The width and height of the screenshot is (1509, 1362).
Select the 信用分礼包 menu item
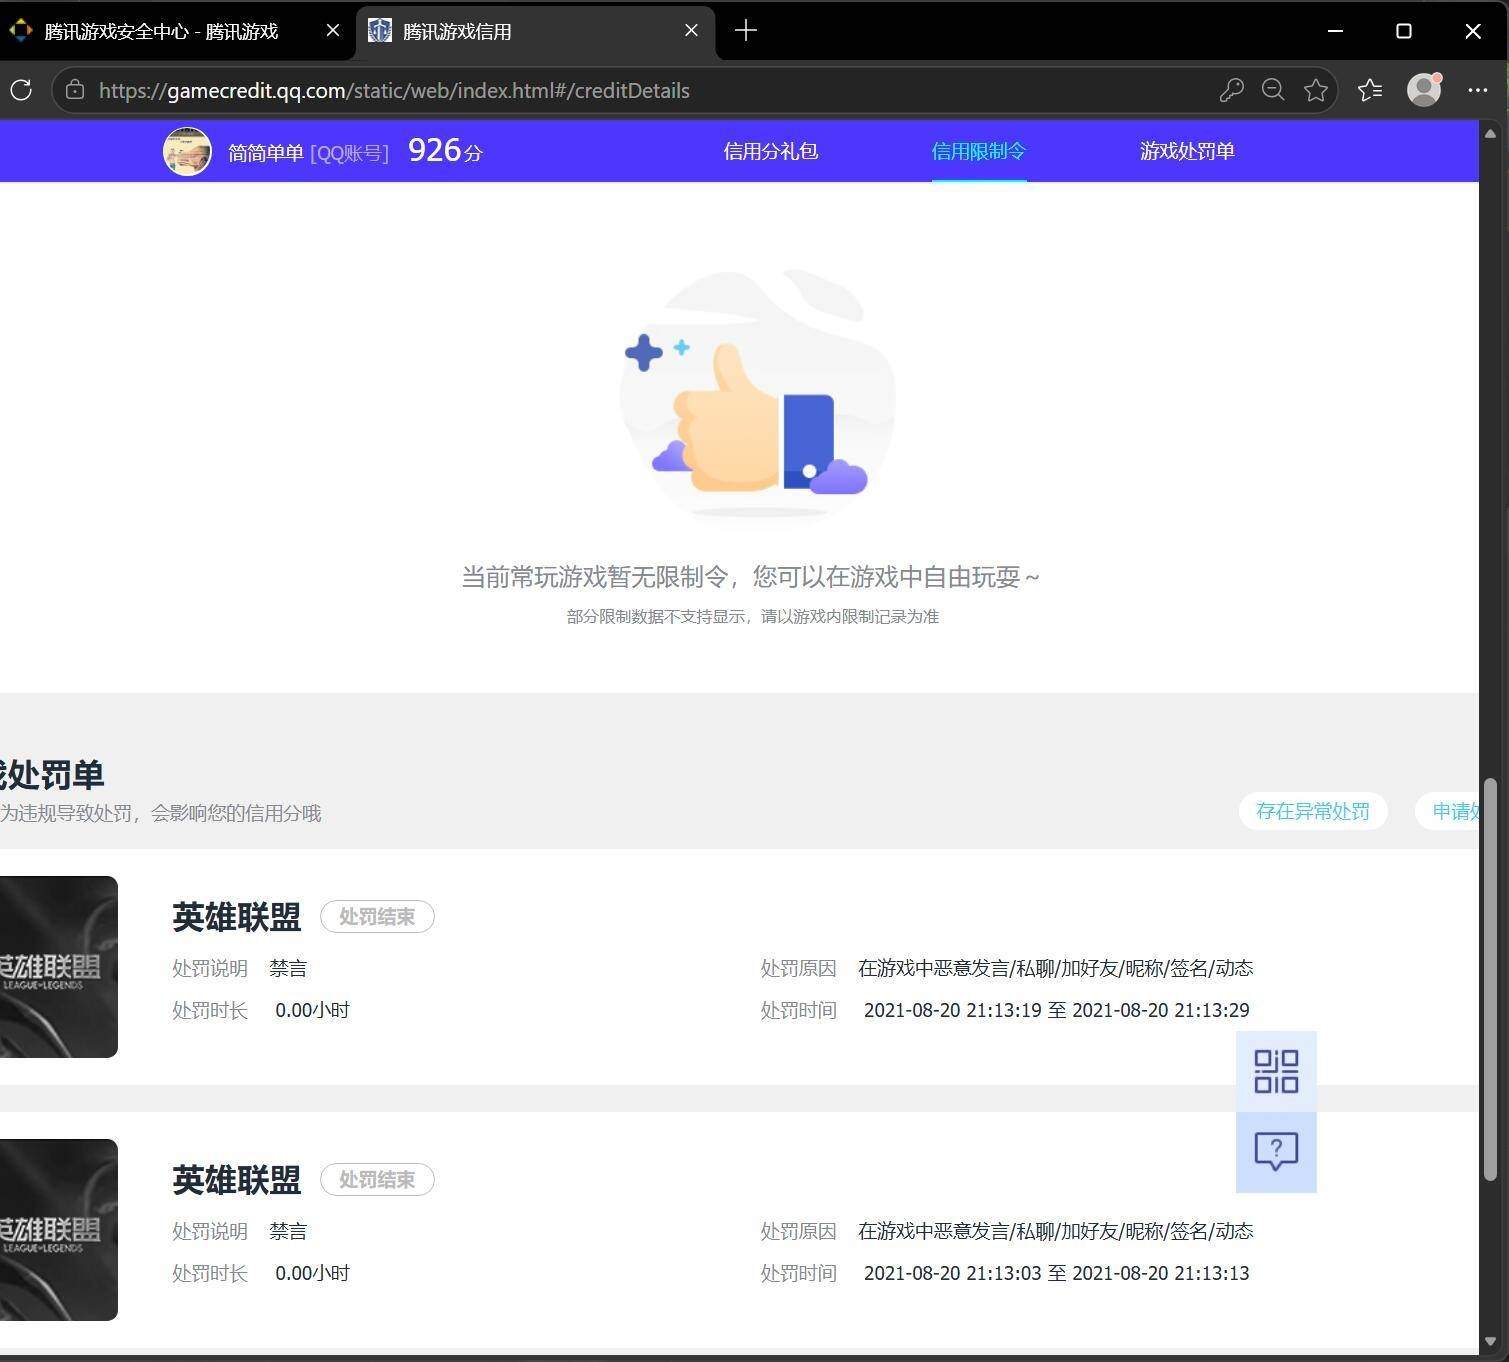tap(771, 151)
